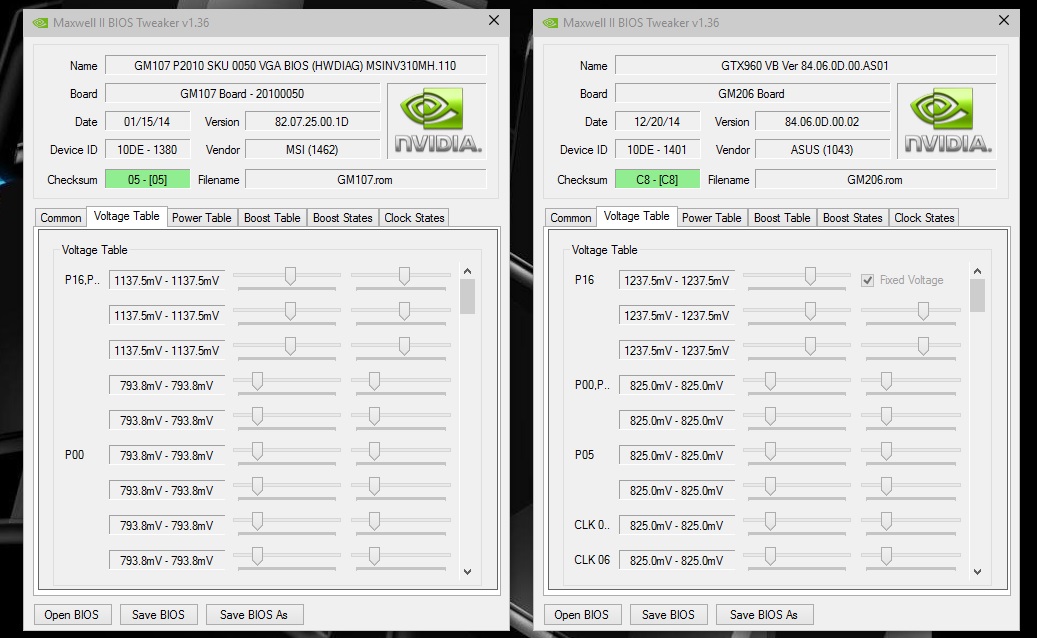Click the P16,P.. voltage value 1137.5mV - 1137.5mV
This screenshot has width=1037, height=638.
click(167, 280)
